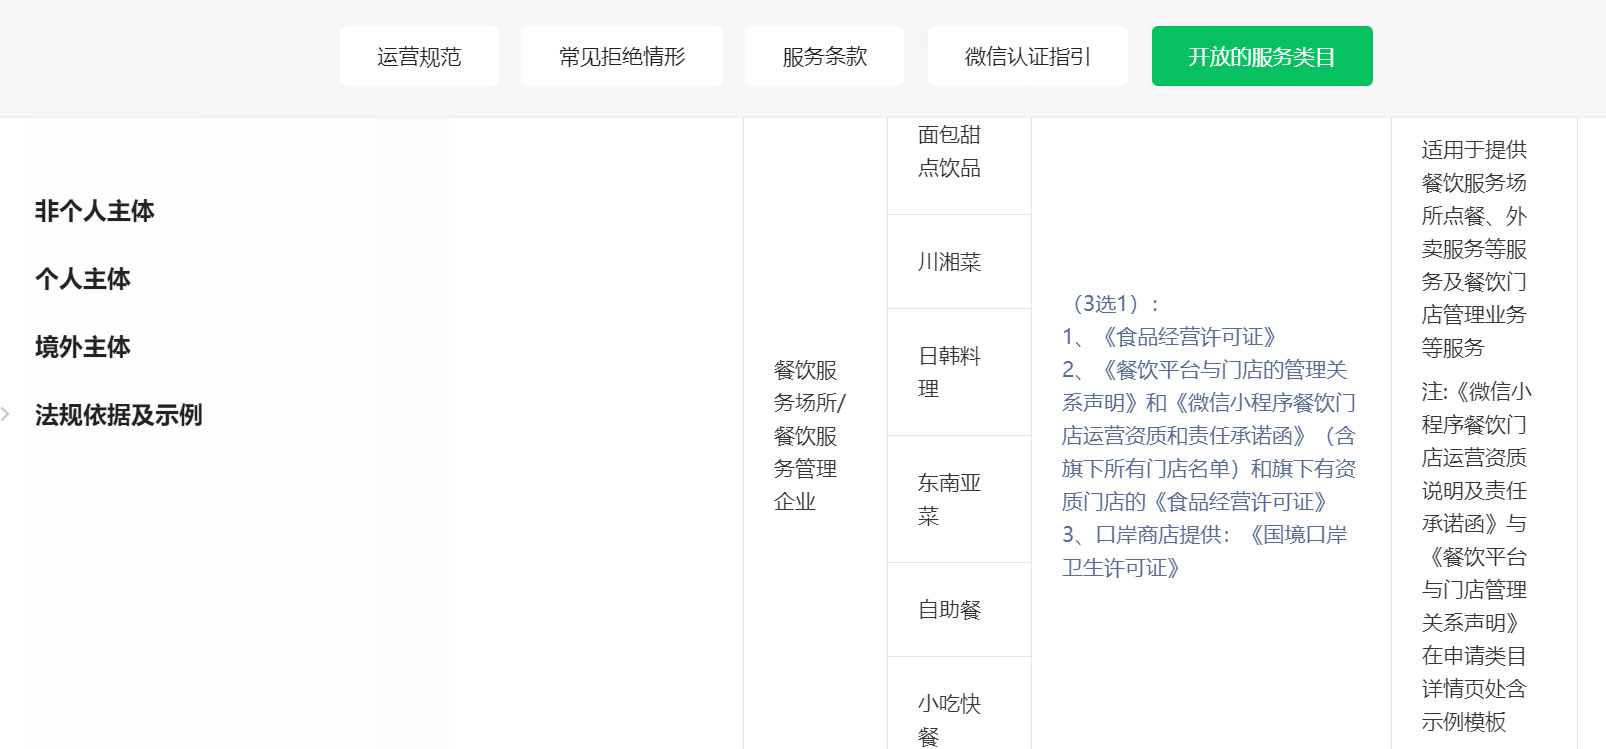Open the 服务条款 tab

click(x=824, y=57)
